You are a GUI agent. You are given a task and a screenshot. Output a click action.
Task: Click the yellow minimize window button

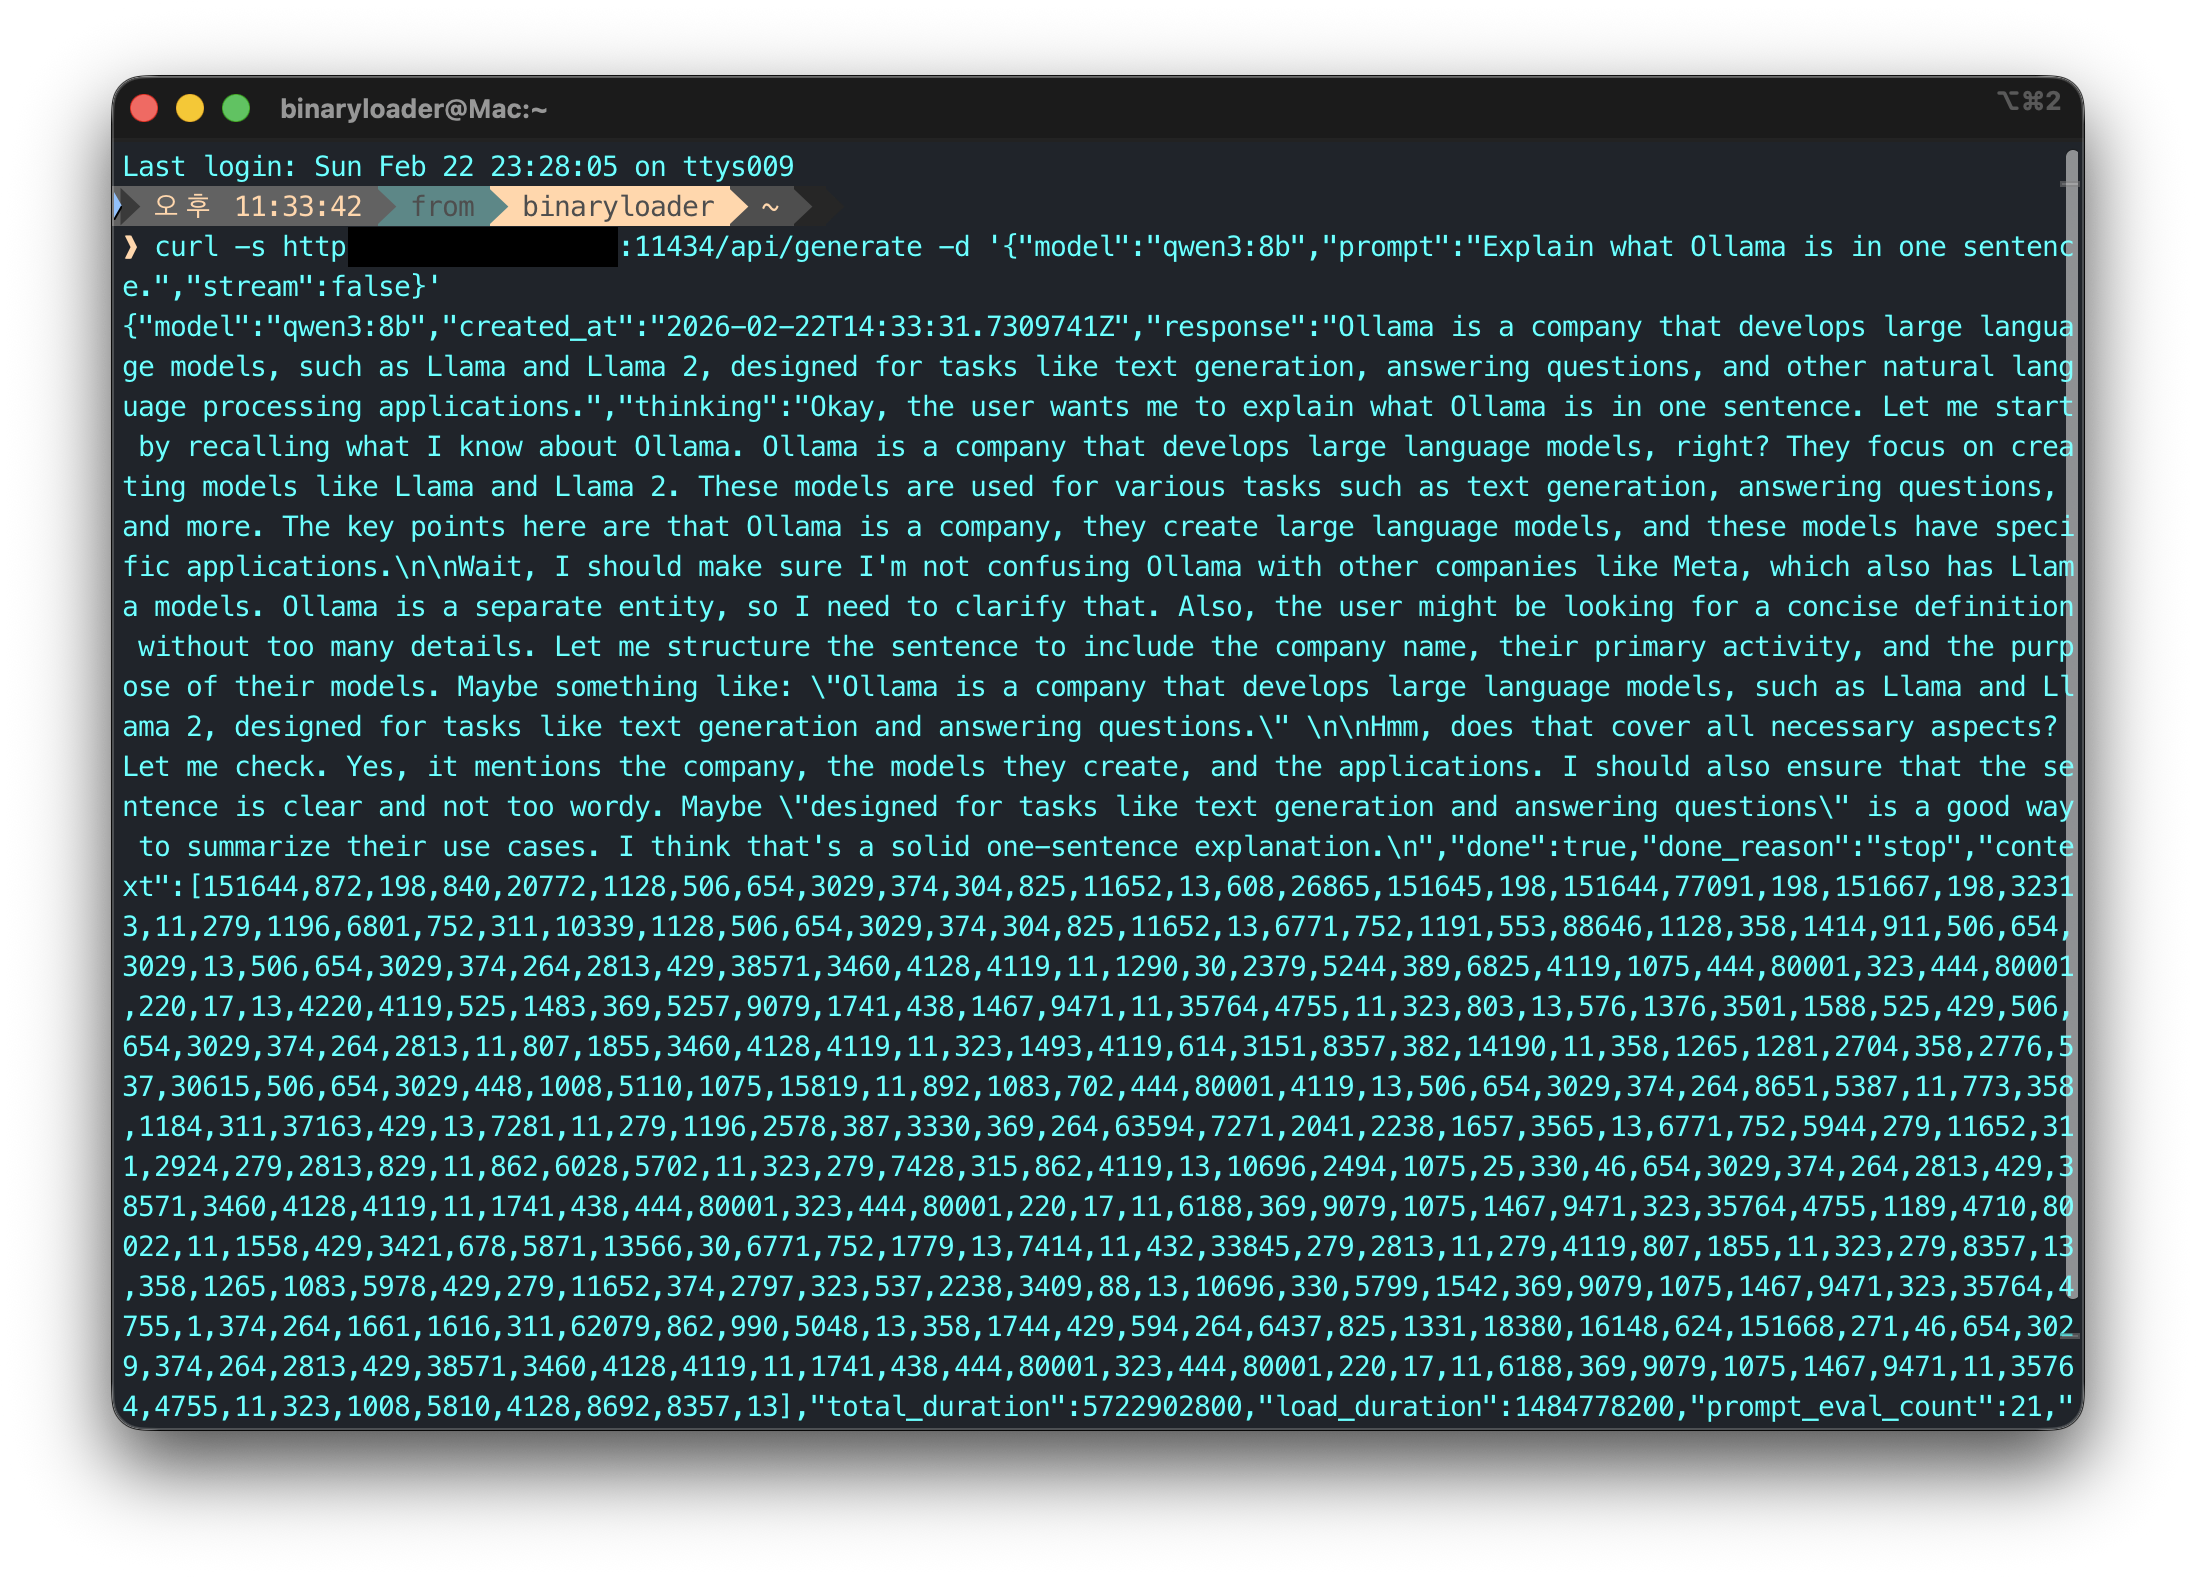[x=190, y=108]
